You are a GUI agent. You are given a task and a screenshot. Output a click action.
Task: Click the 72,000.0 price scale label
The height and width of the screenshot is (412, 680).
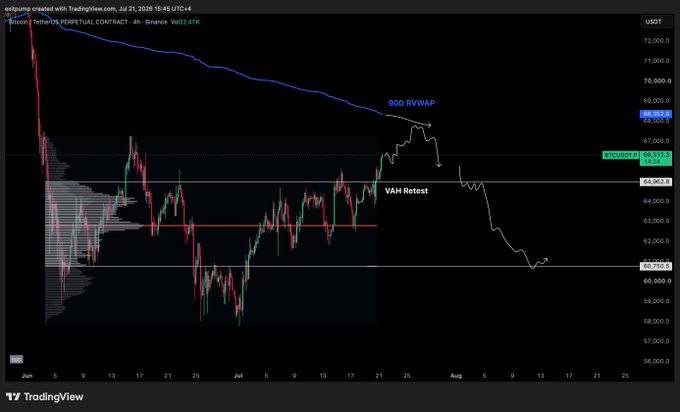pyautogui.click(x=655, y=40)
